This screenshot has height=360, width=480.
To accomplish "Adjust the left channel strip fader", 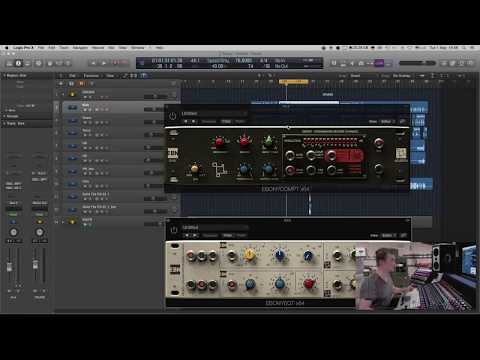I will coord(9,266).
